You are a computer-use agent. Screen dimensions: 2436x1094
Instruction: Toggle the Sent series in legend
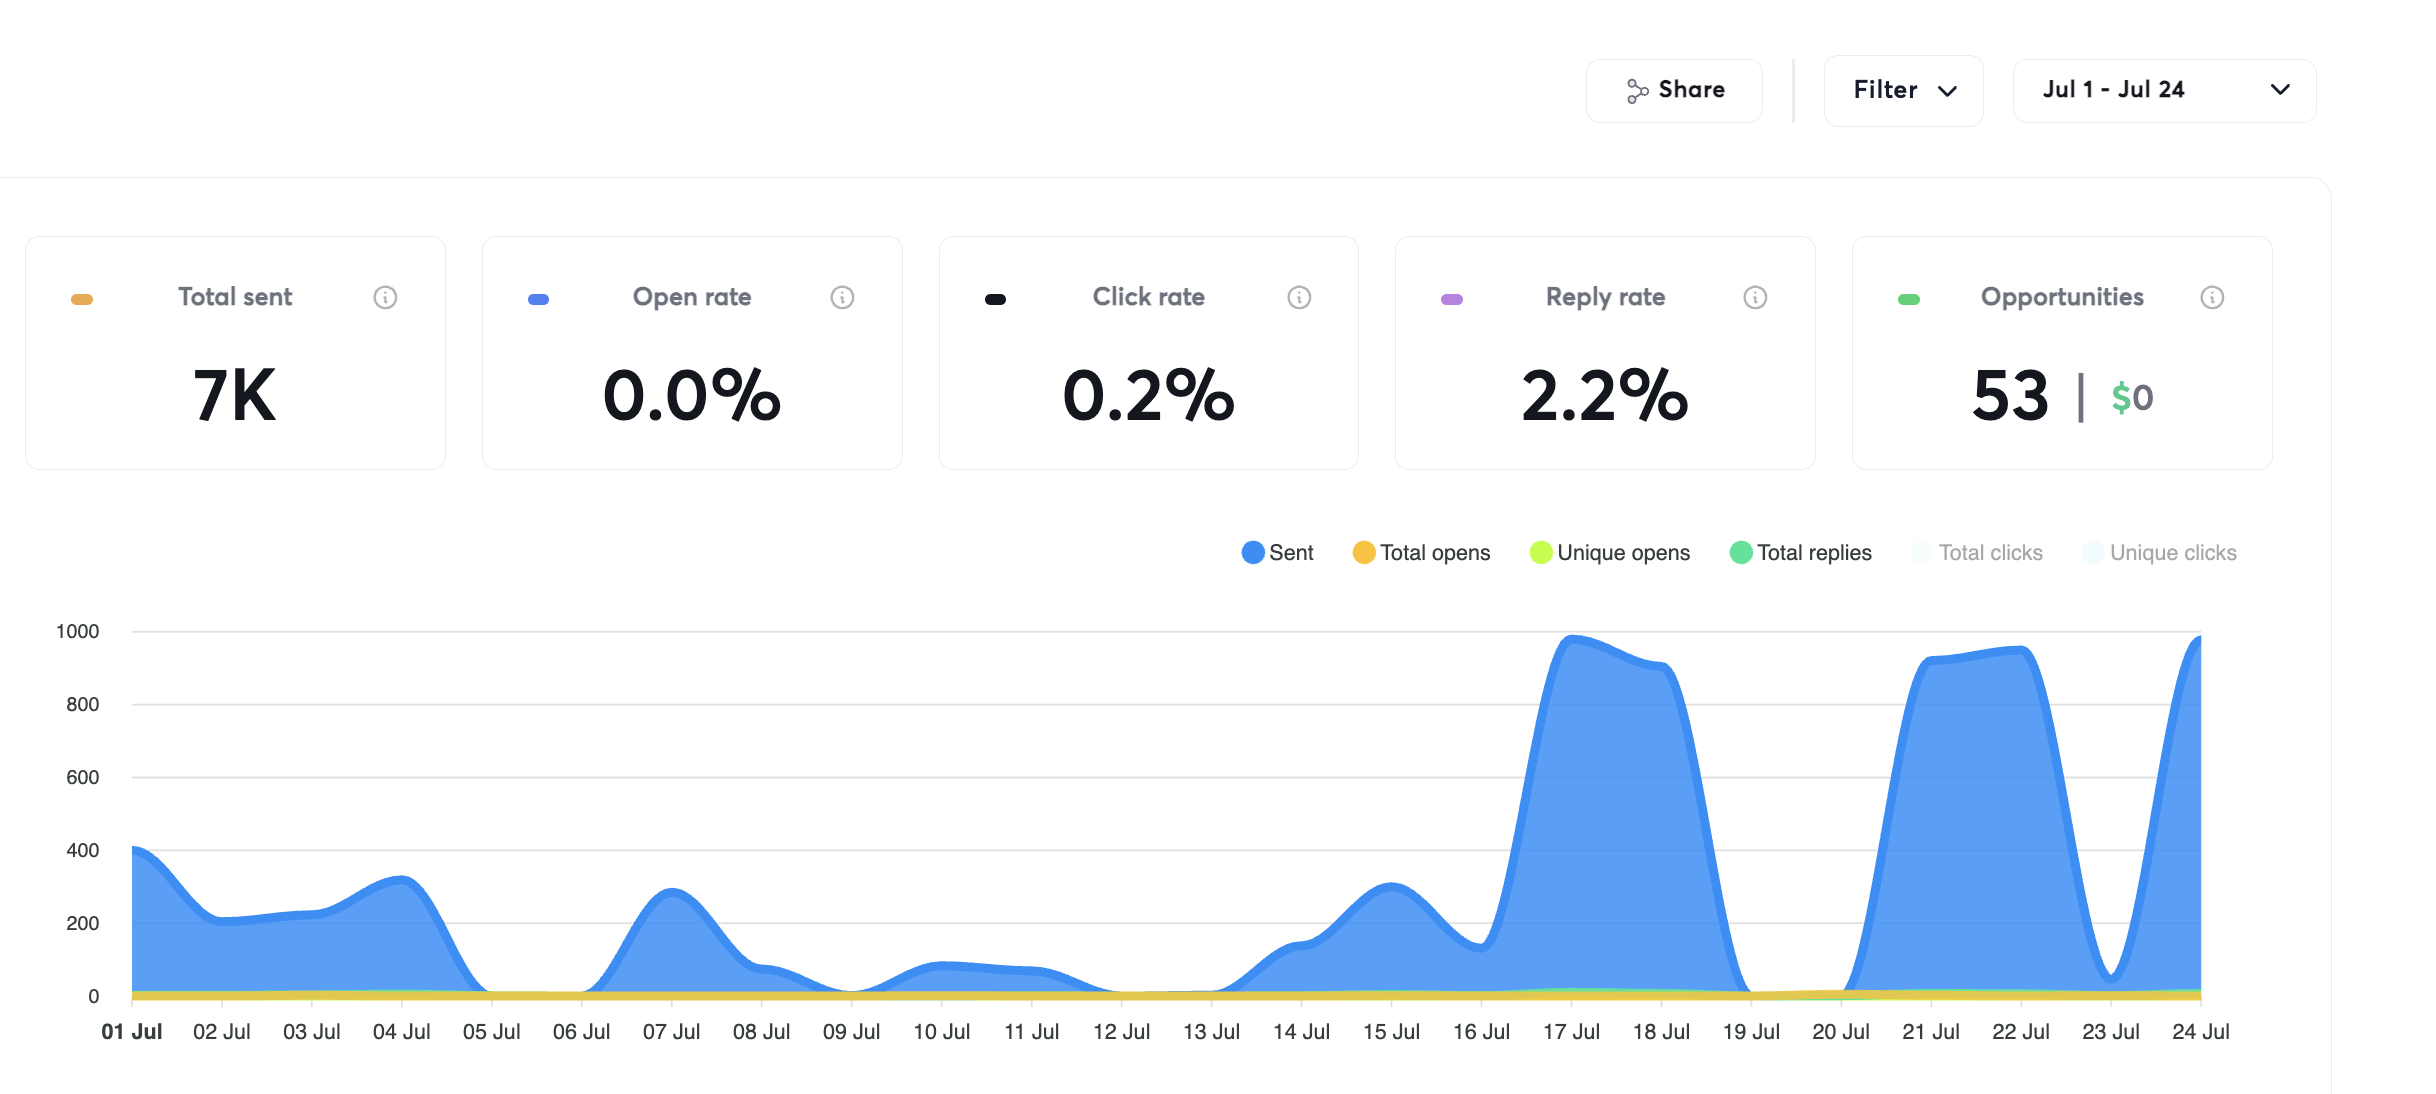[1278, 553]
